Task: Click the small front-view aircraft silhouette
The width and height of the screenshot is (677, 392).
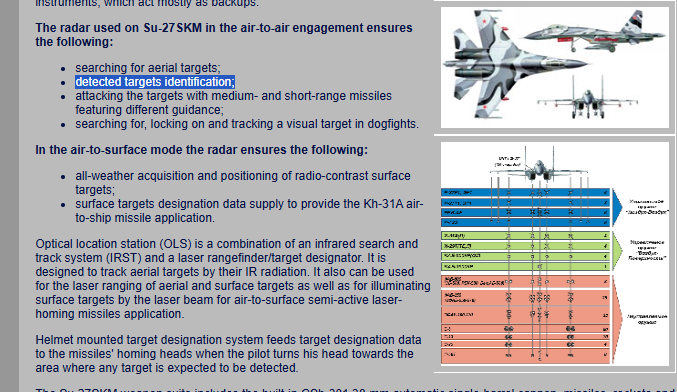Action: click(587, 98)
